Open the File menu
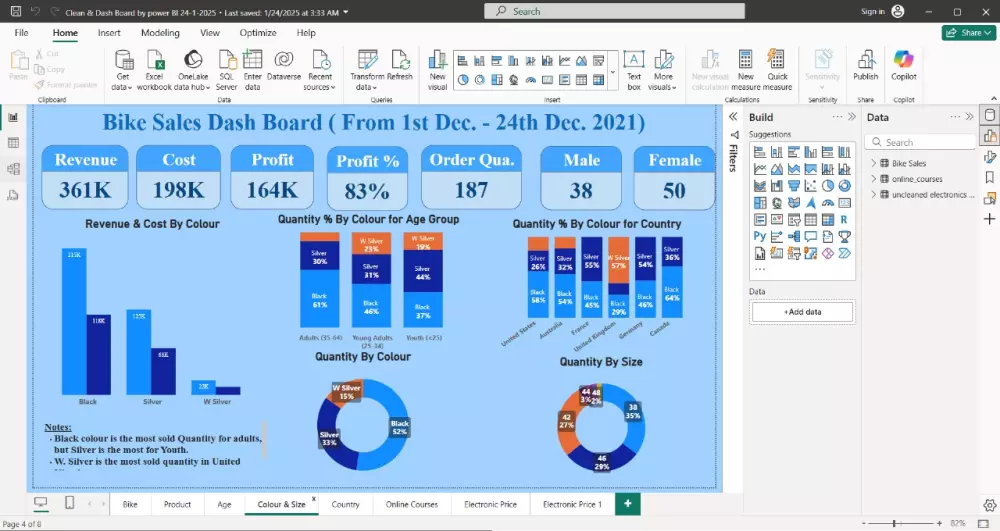The width and height of the screenshot is (1000, 531). click(x=21, y=33)
